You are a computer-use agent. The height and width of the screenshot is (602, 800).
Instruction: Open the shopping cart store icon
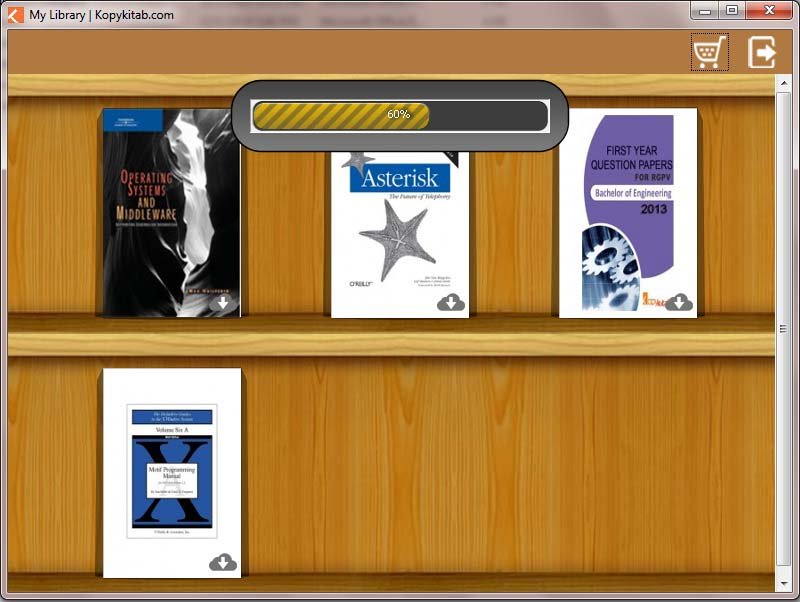[709, 52]
